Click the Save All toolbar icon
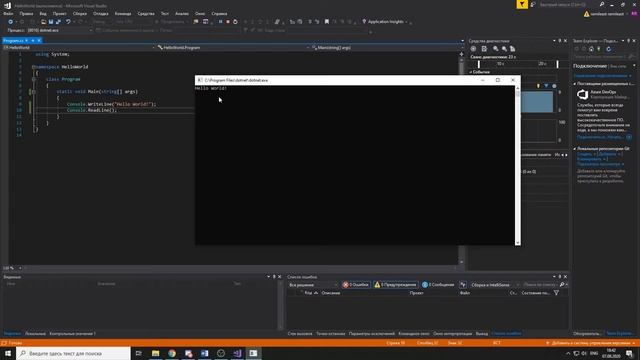 58,22
